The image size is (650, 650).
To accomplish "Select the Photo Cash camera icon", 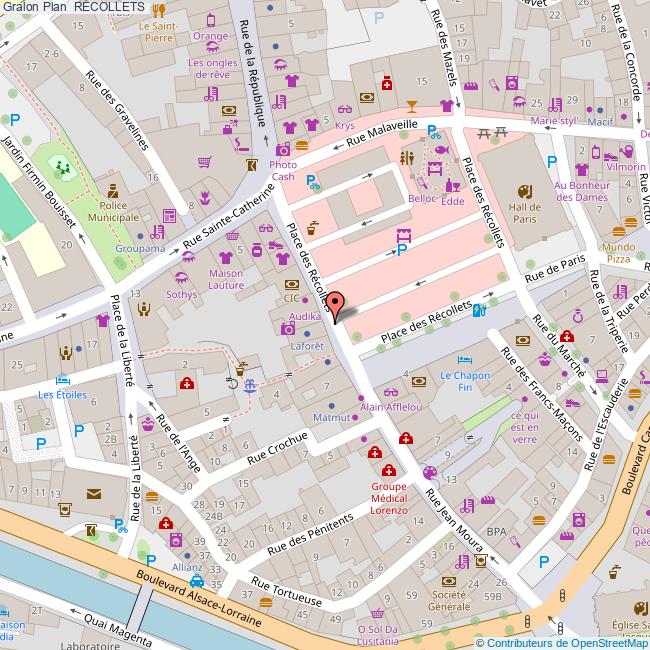I will tap(283, 149).
